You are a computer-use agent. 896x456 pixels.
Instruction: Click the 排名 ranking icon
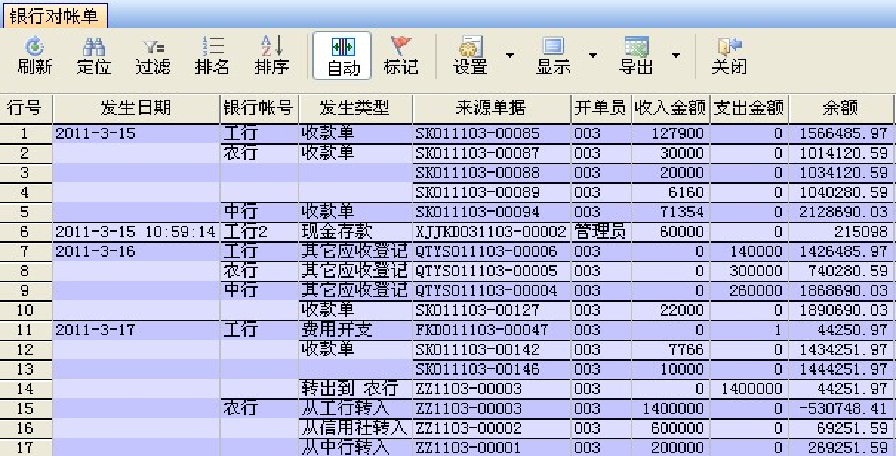[211, 47]
